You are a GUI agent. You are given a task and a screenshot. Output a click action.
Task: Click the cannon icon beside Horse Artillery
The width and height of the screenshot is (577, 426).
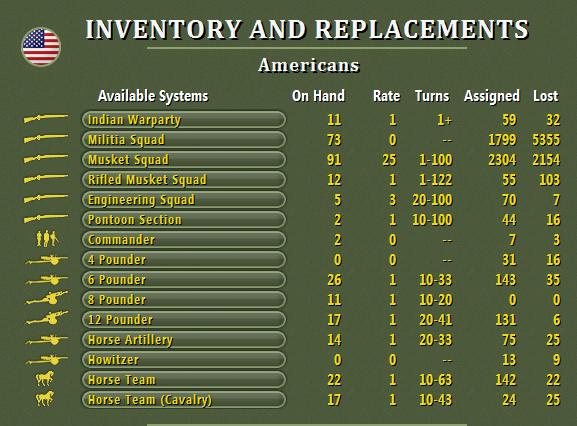click(47, 340)
